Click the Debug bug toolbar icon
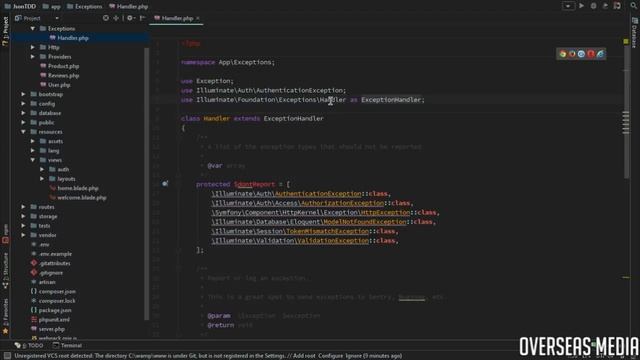This screenshot has height=360, width=640. pyautogui.click(x=593, y=6)
